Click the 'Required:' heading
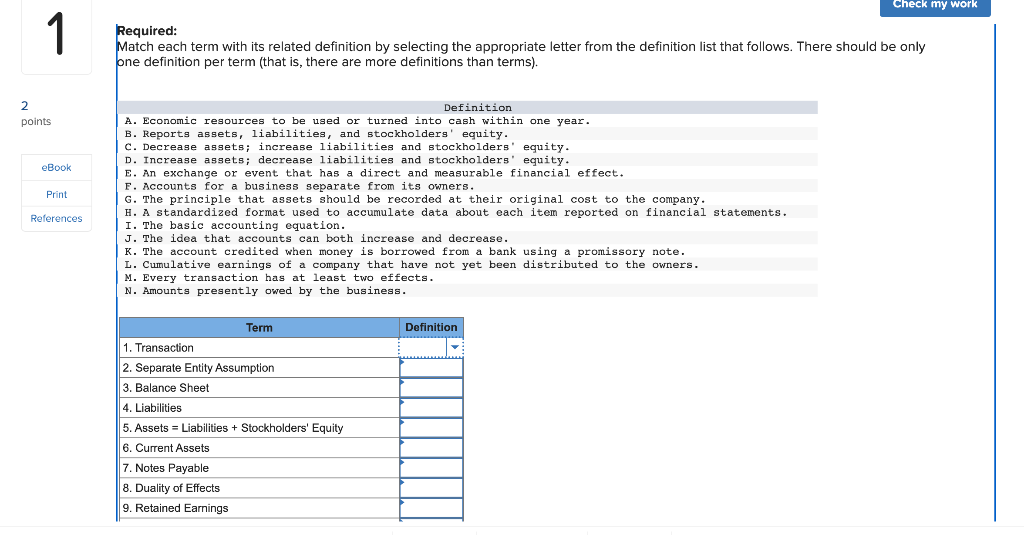The image size is (1024, 535). click(147, 31)
